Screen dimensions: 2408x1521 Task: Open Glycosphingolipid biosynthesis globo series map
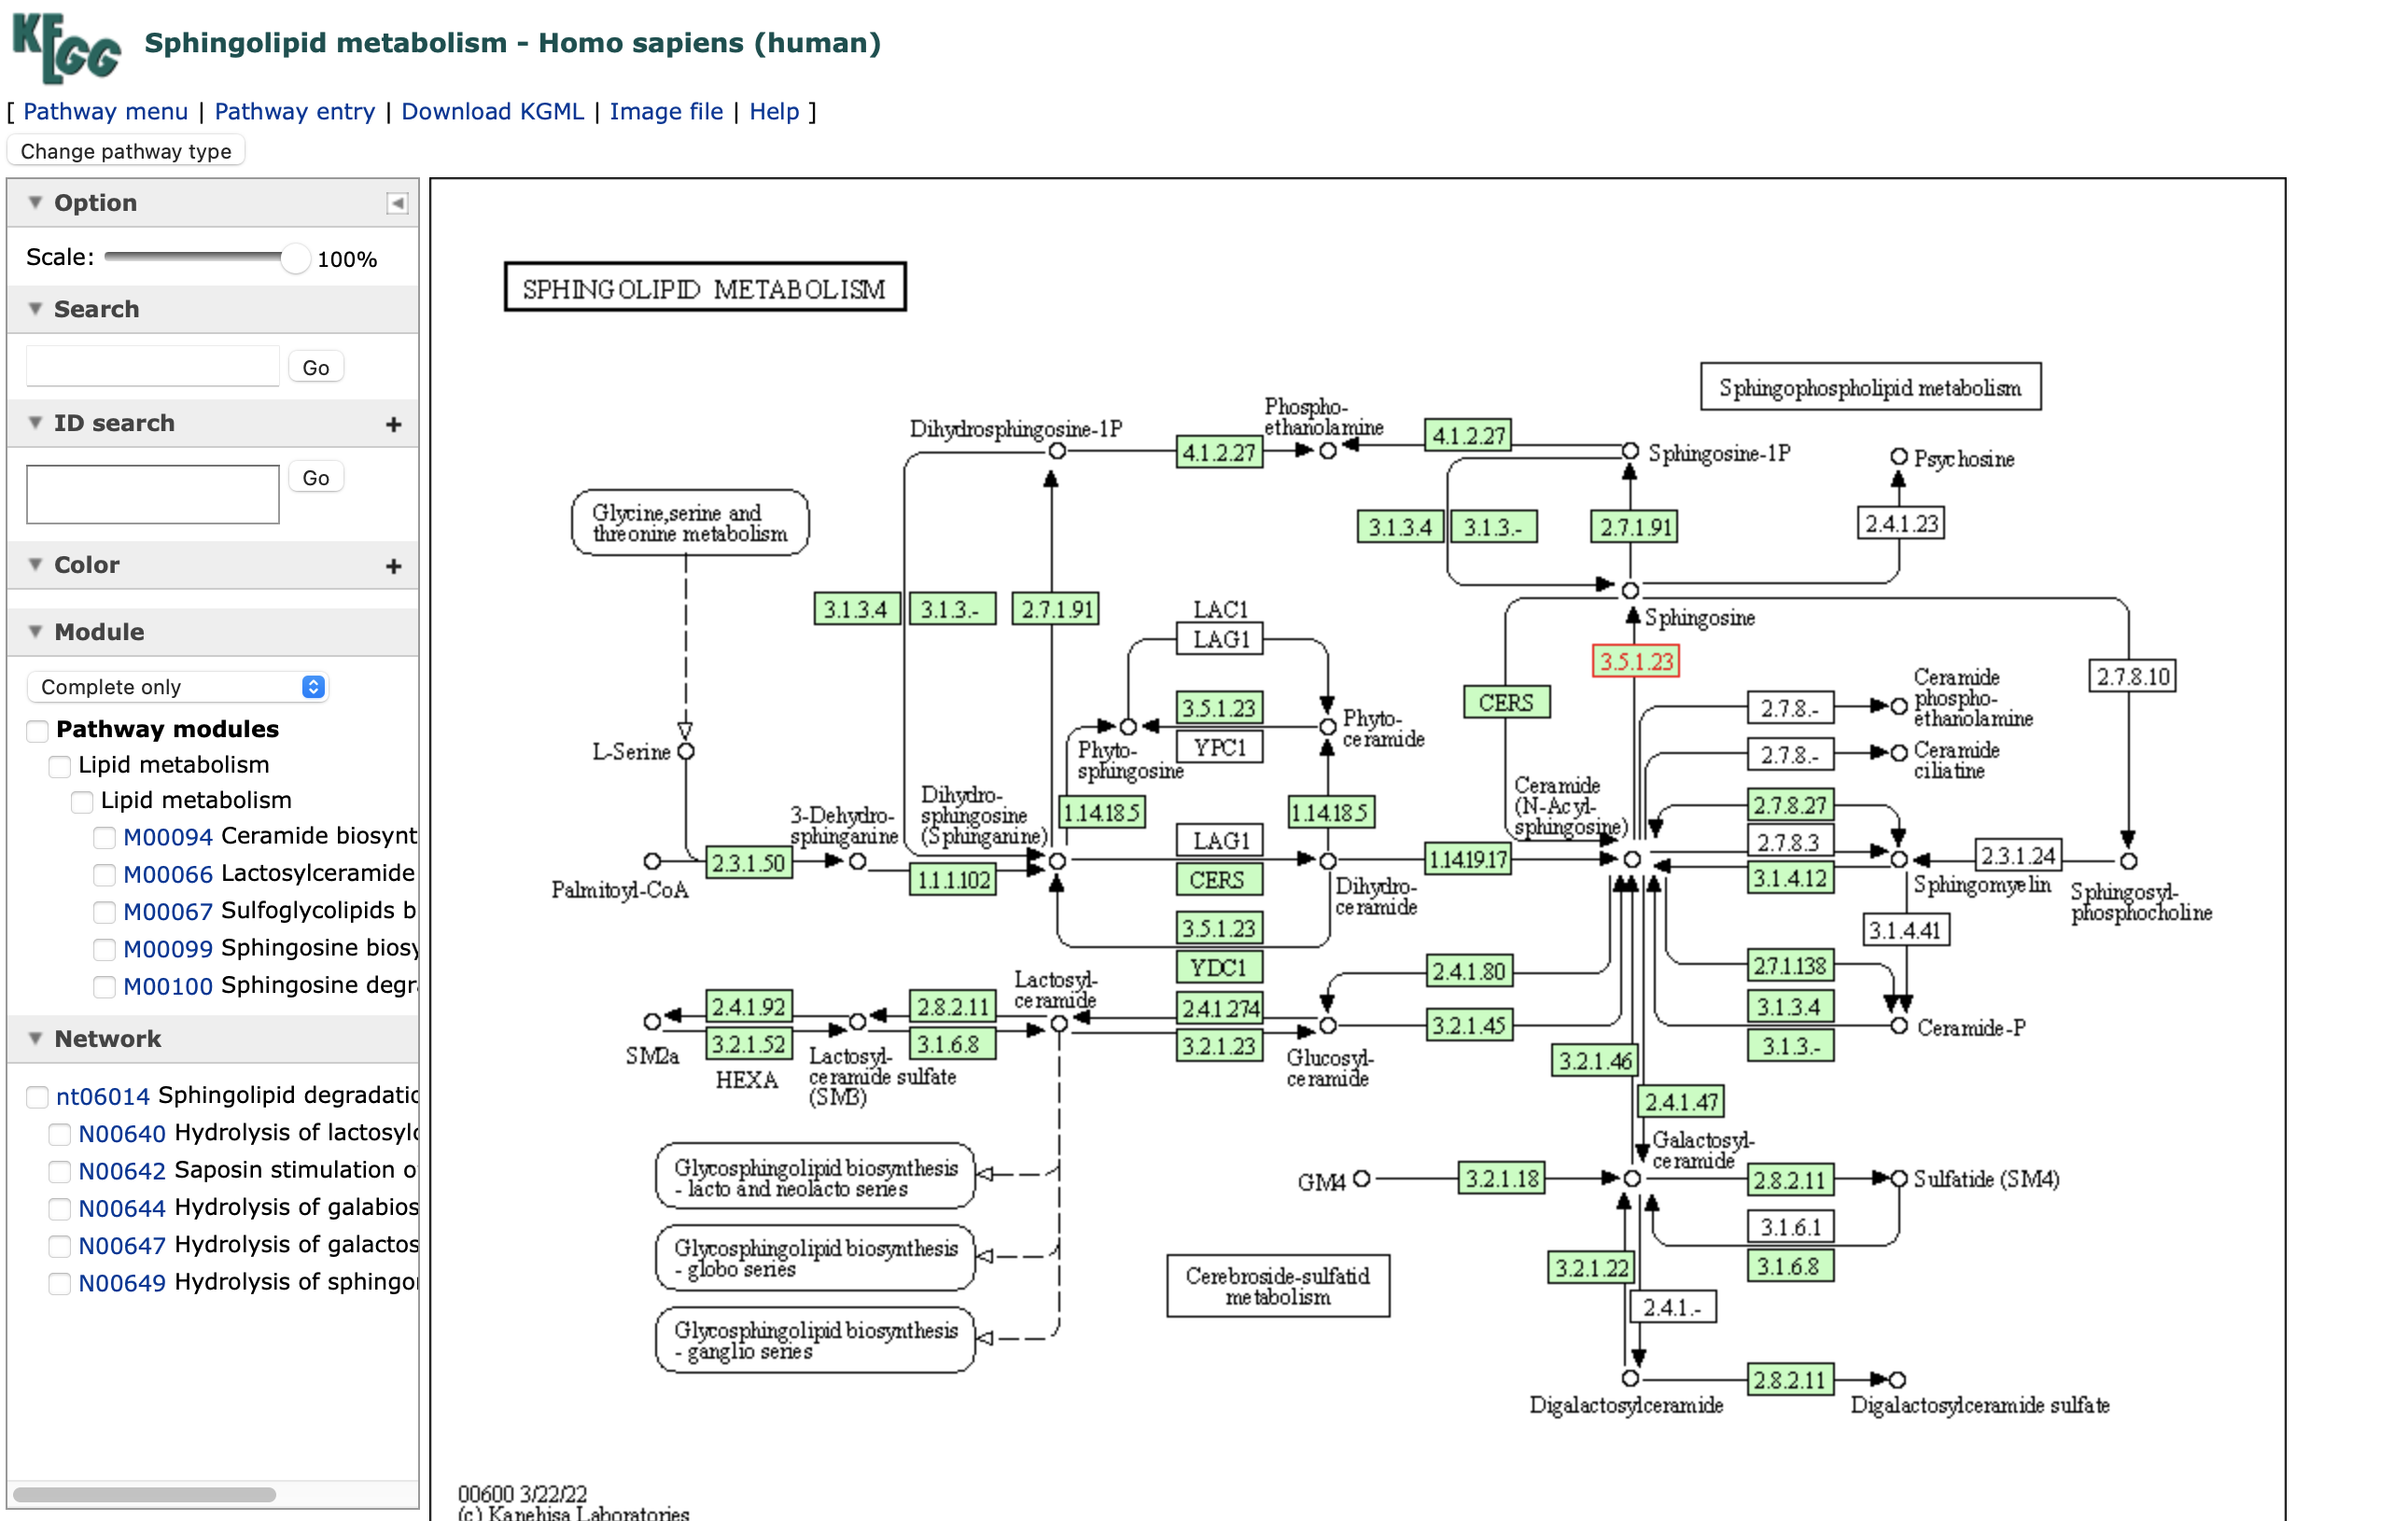(x=815, y=1258)
